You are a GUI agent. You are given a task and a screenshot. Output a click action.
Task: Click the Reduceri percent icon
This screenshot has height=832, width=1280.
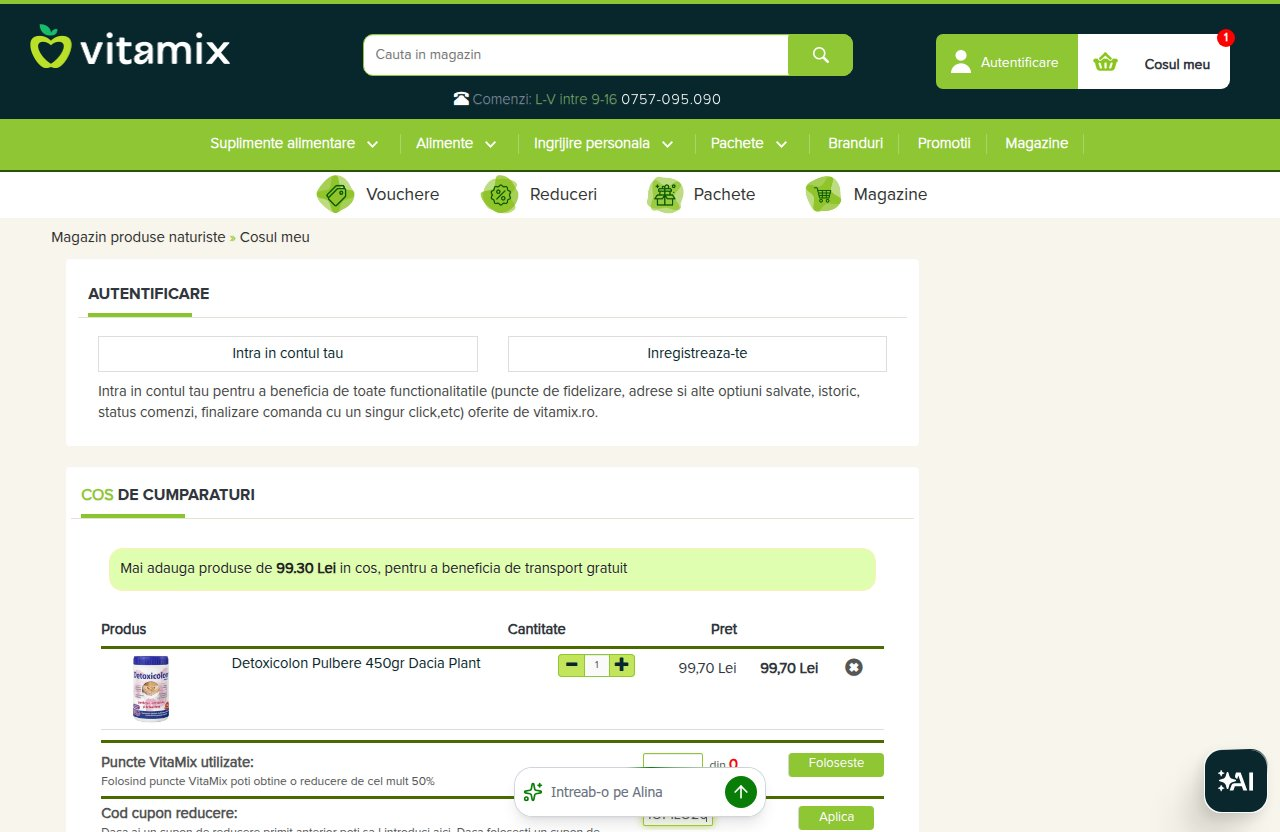pos(500,194)
